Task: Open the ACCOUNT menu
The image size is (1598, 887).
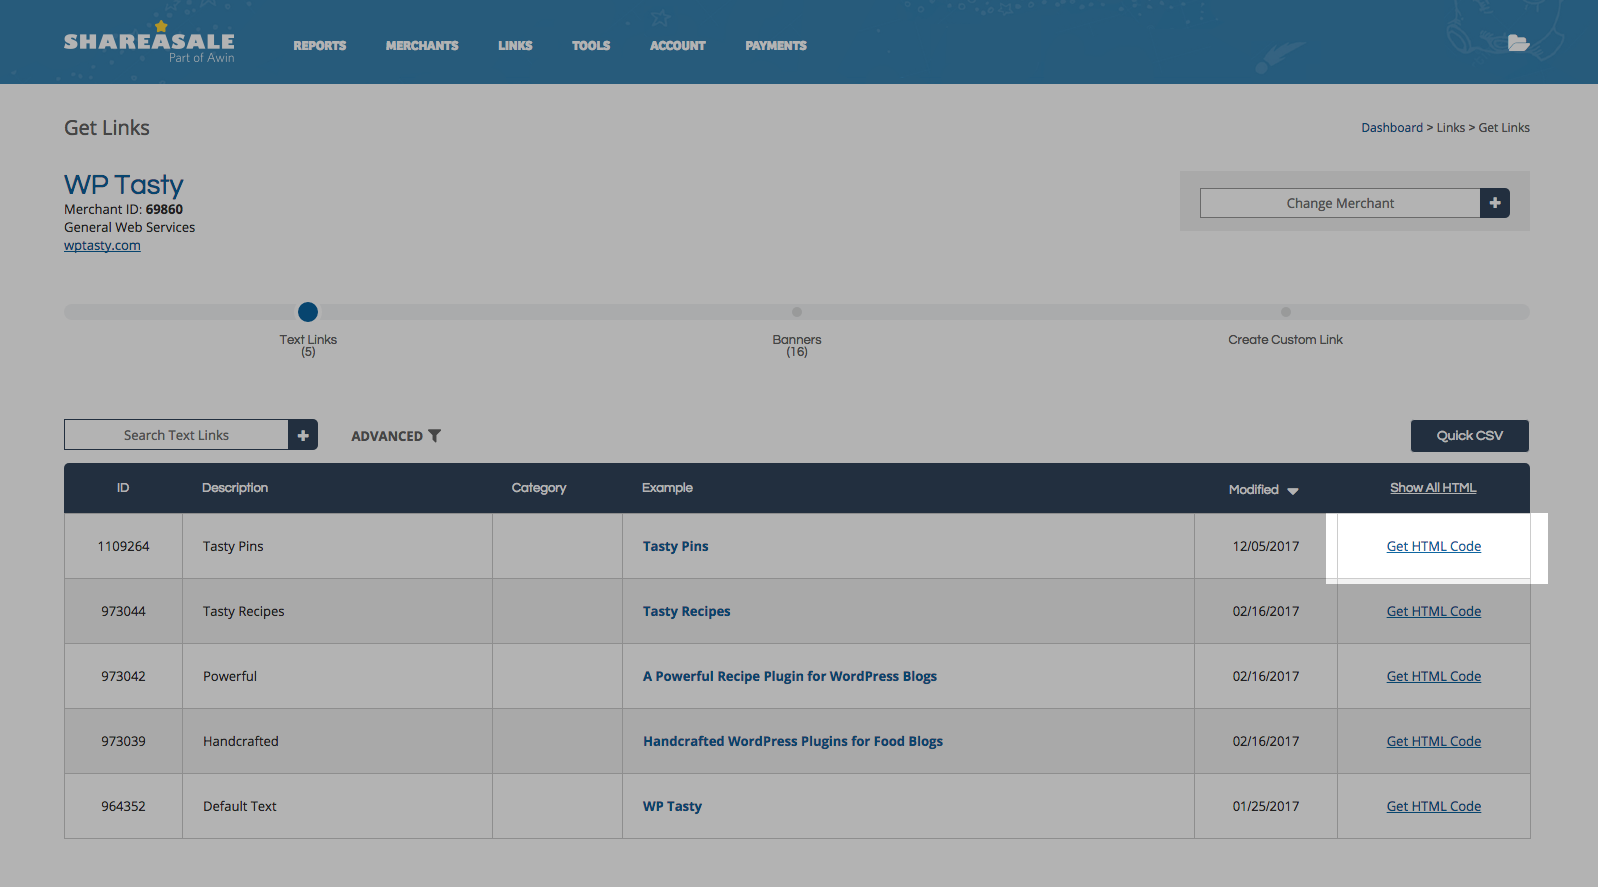Action: (x=678, y=46)
